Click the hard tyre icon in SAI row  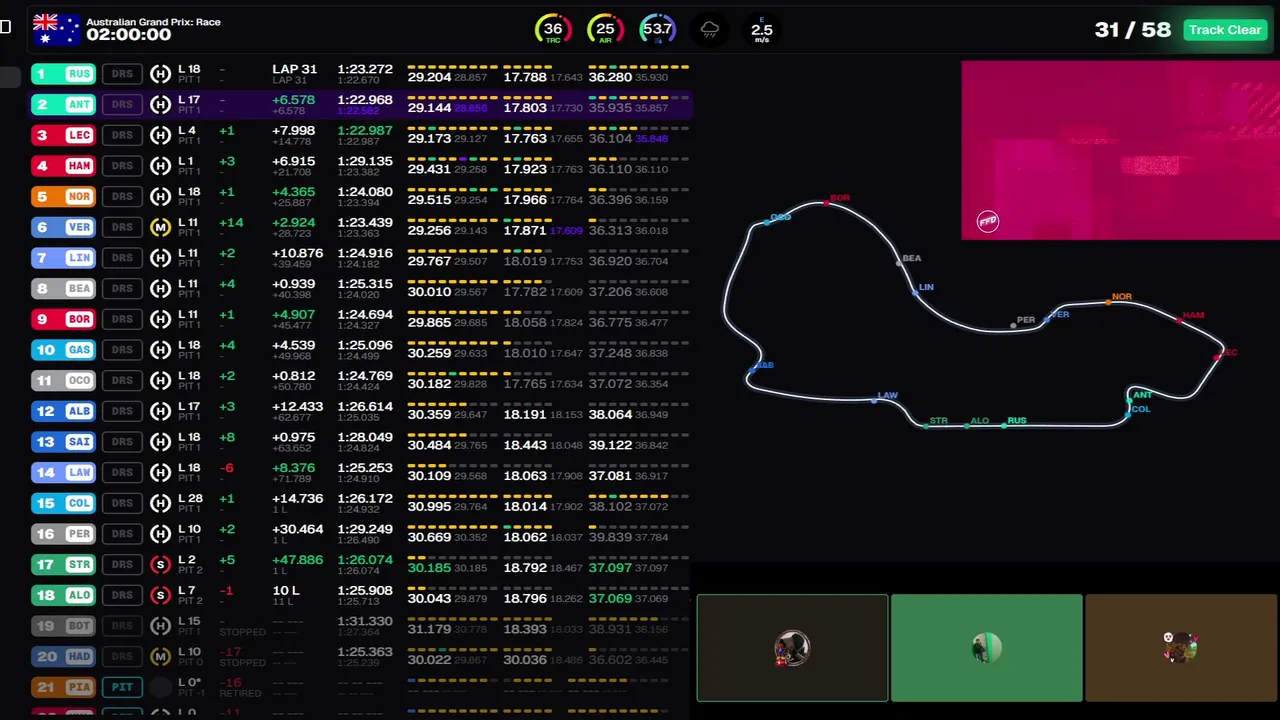(160, 442)
